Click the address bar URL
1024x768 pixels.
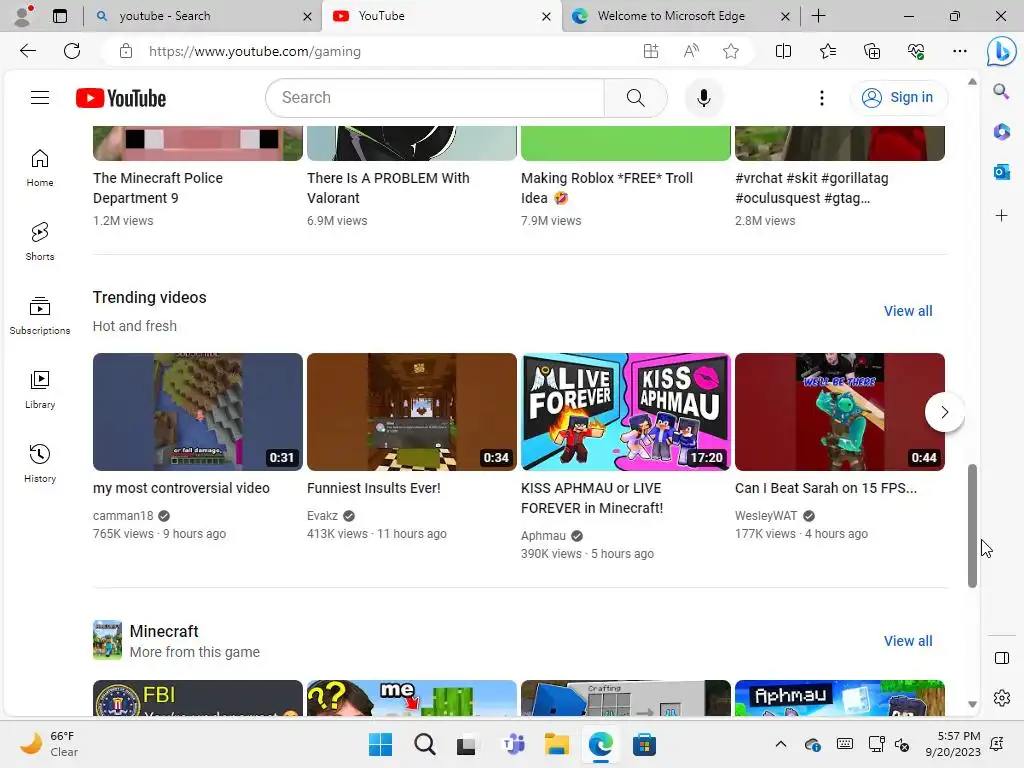pyautogui.click(x=255, y=51)
